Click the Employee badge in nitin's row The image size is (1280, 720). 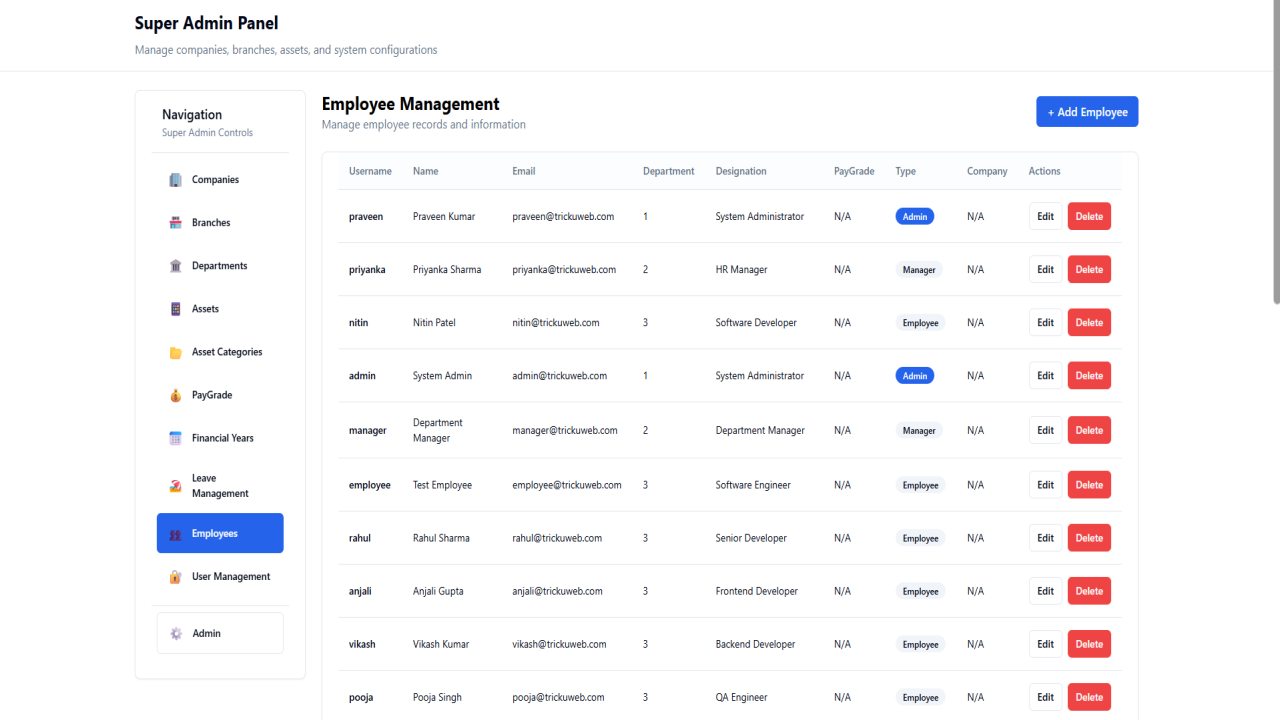click(920, 323)
